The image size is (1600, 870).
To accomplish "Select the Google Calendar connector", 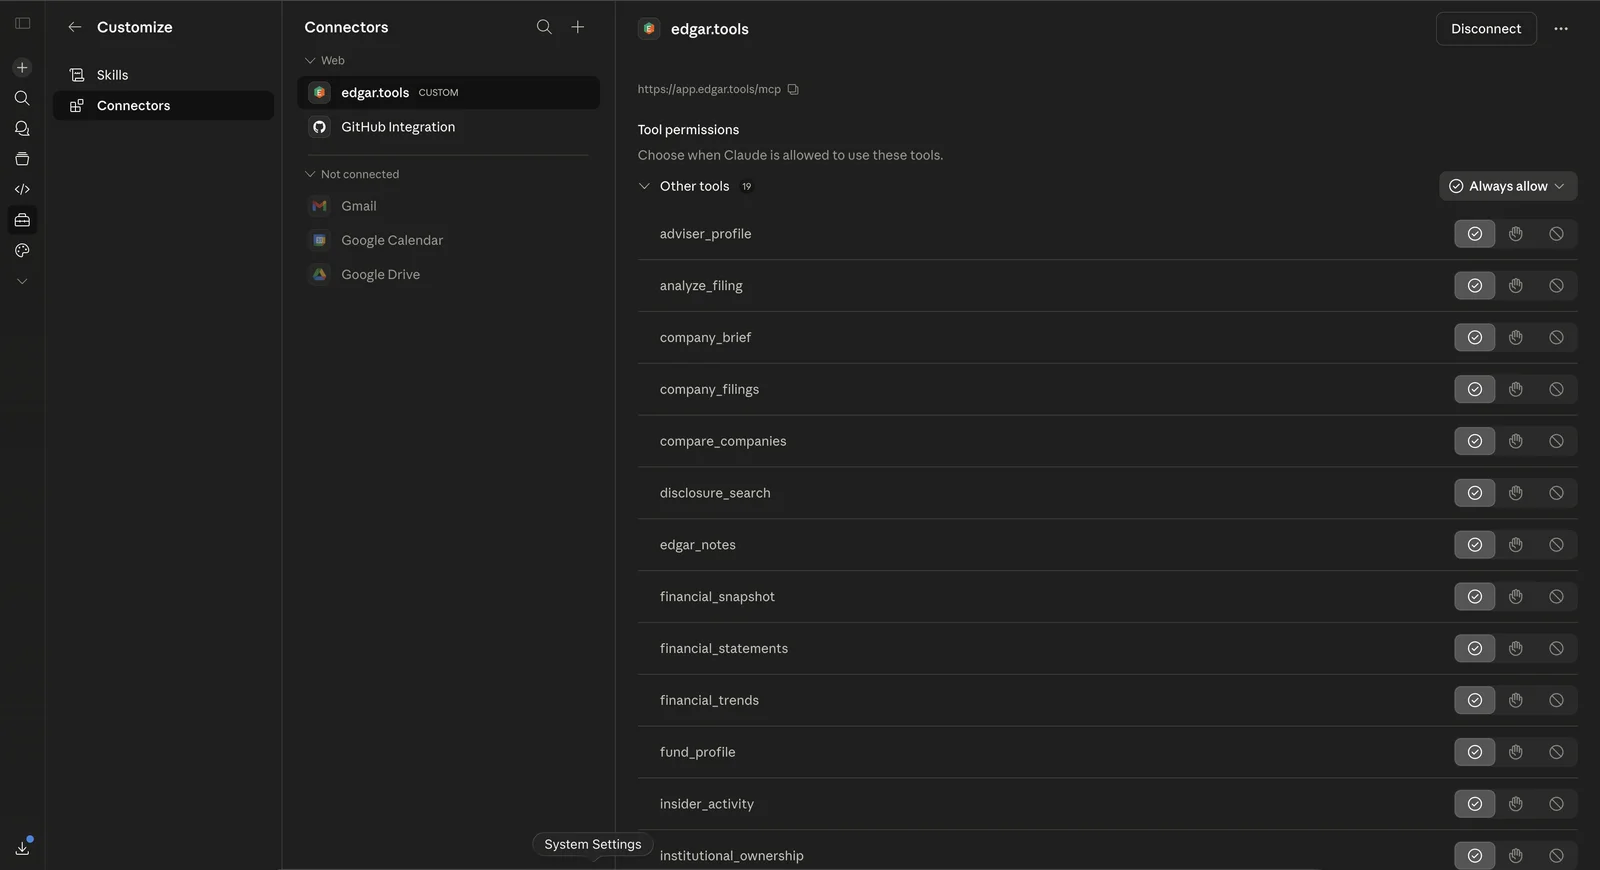I will (x=448, y=240).
